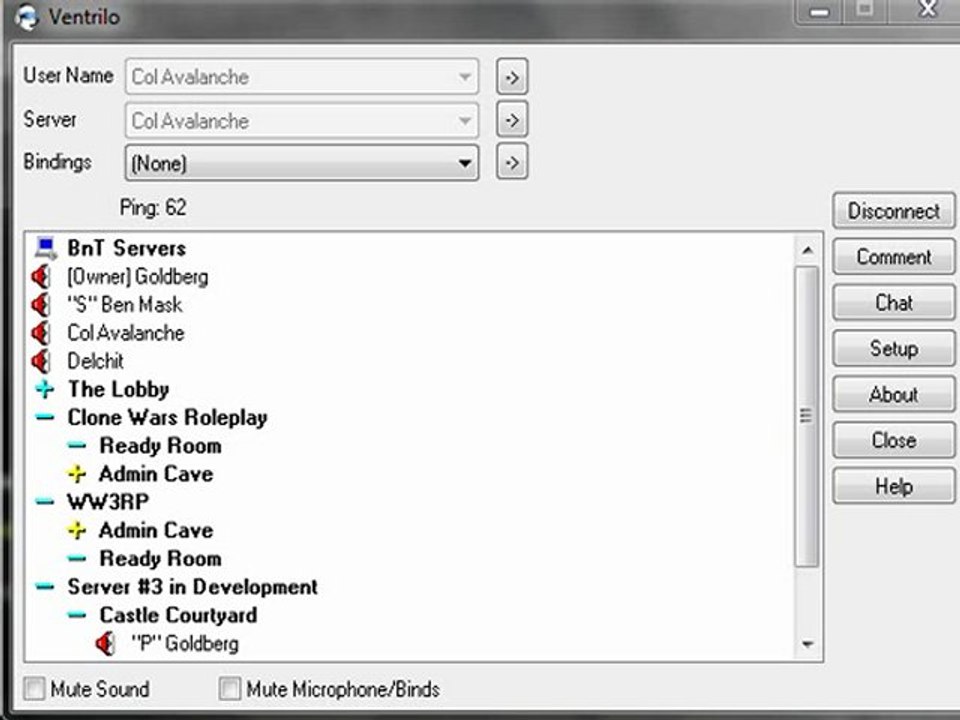Click the channel list scrollbar thumb

(x=807, y=416)
